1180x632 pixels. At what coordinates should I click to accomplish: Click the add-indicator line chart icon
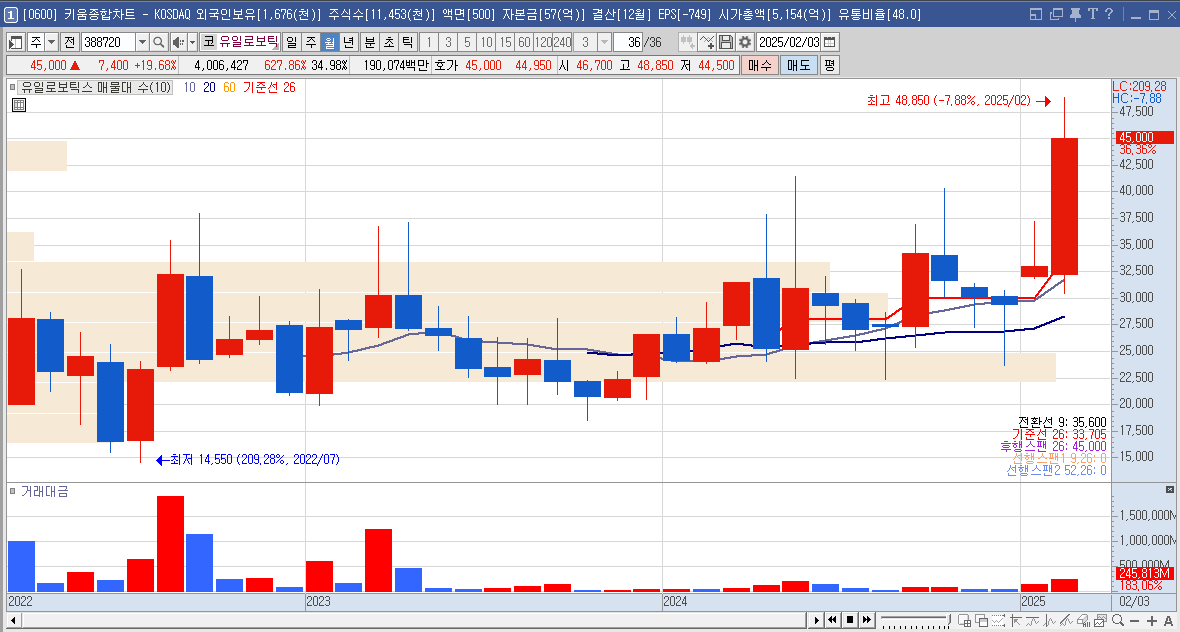pyautogui.click(x=707, y=42)
